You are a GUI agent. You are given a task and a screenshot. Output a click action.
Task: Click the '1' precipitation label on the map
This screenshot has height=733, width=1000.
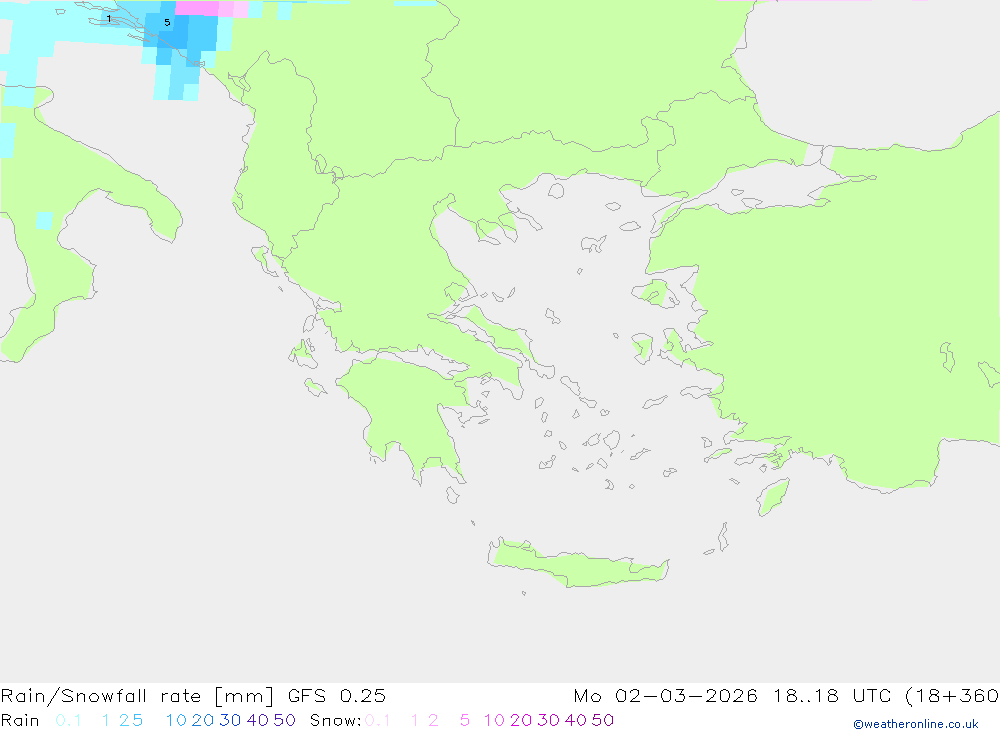click(x=109, y=19)
